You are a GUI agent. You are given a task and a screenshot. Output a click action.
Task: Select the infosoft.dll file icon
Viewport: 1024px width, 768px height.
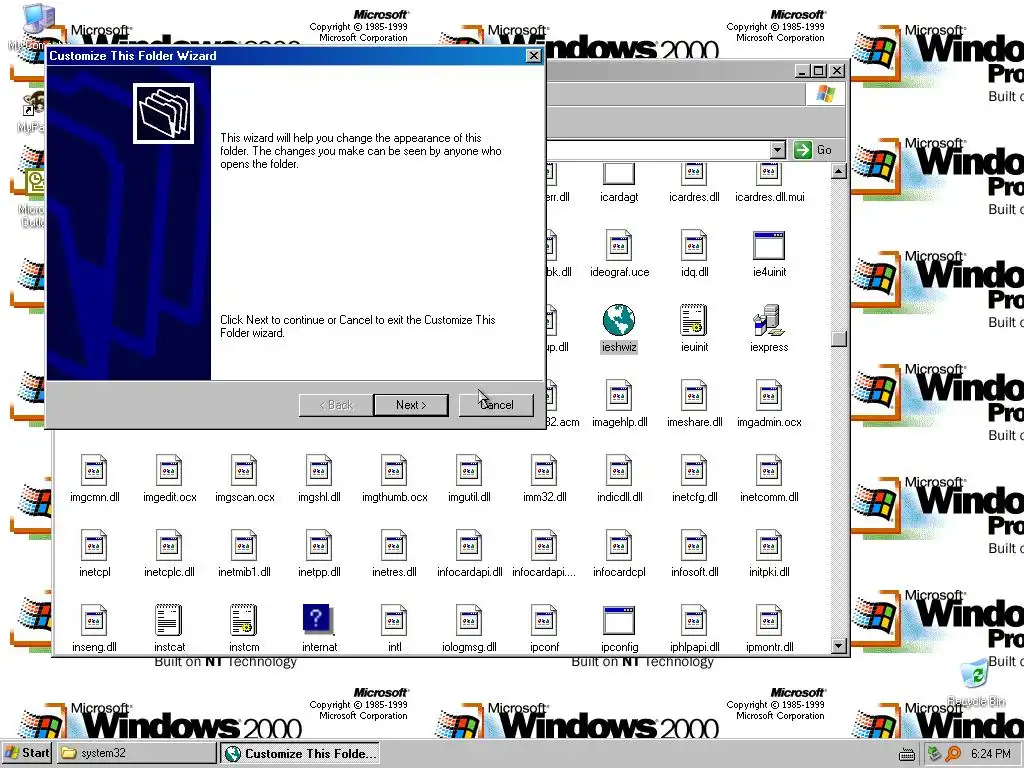694,545
